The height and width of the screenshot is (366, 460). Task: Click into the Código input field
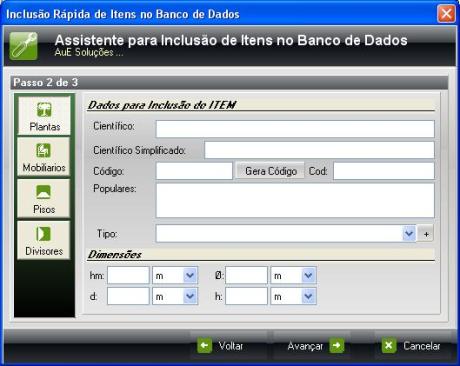[194, 171]
